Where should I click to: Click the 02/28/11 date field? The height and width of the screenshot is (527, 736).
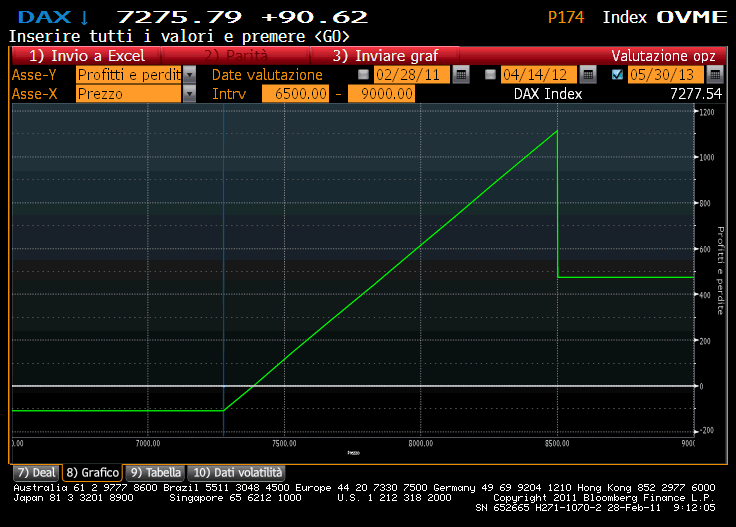[412, 75]
